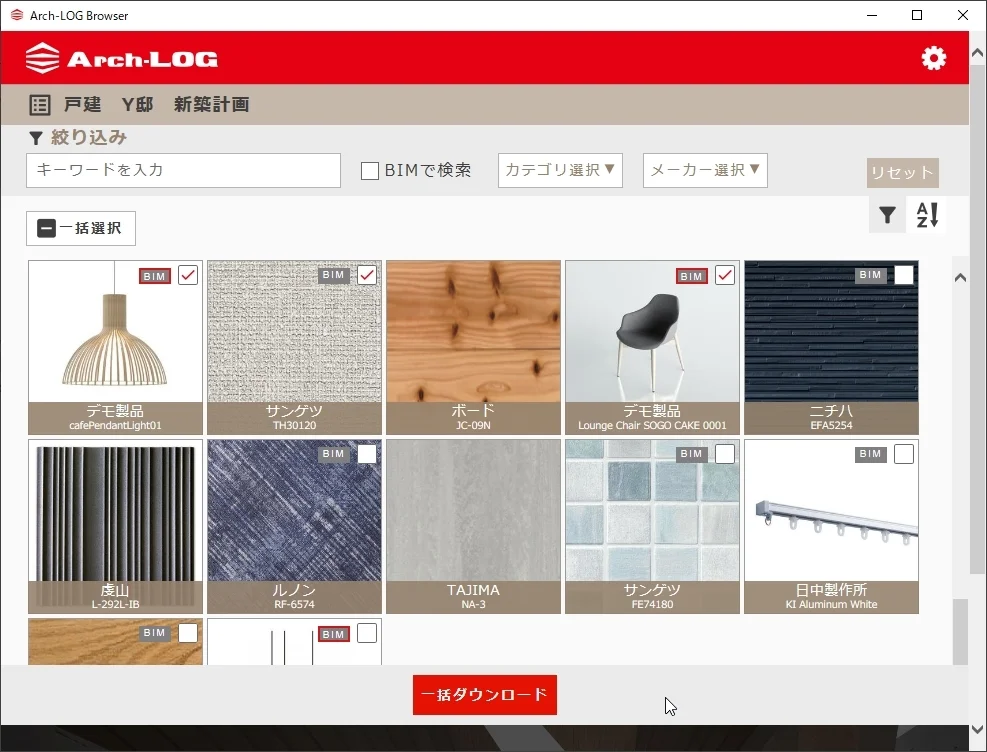The image size is (987, 752).
Task: Enable the BIMで検索 checkbox
Action: pos(369,171)
